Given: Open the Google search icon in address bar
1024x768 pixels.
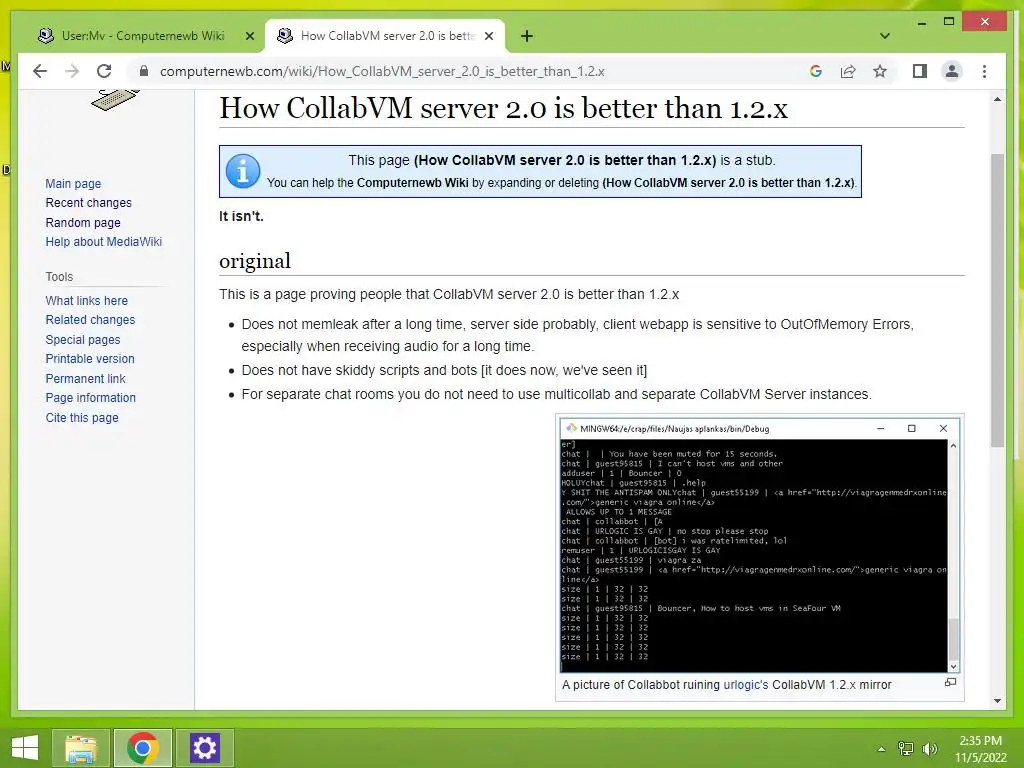Looking at the screenshot, I should point(816,71).
